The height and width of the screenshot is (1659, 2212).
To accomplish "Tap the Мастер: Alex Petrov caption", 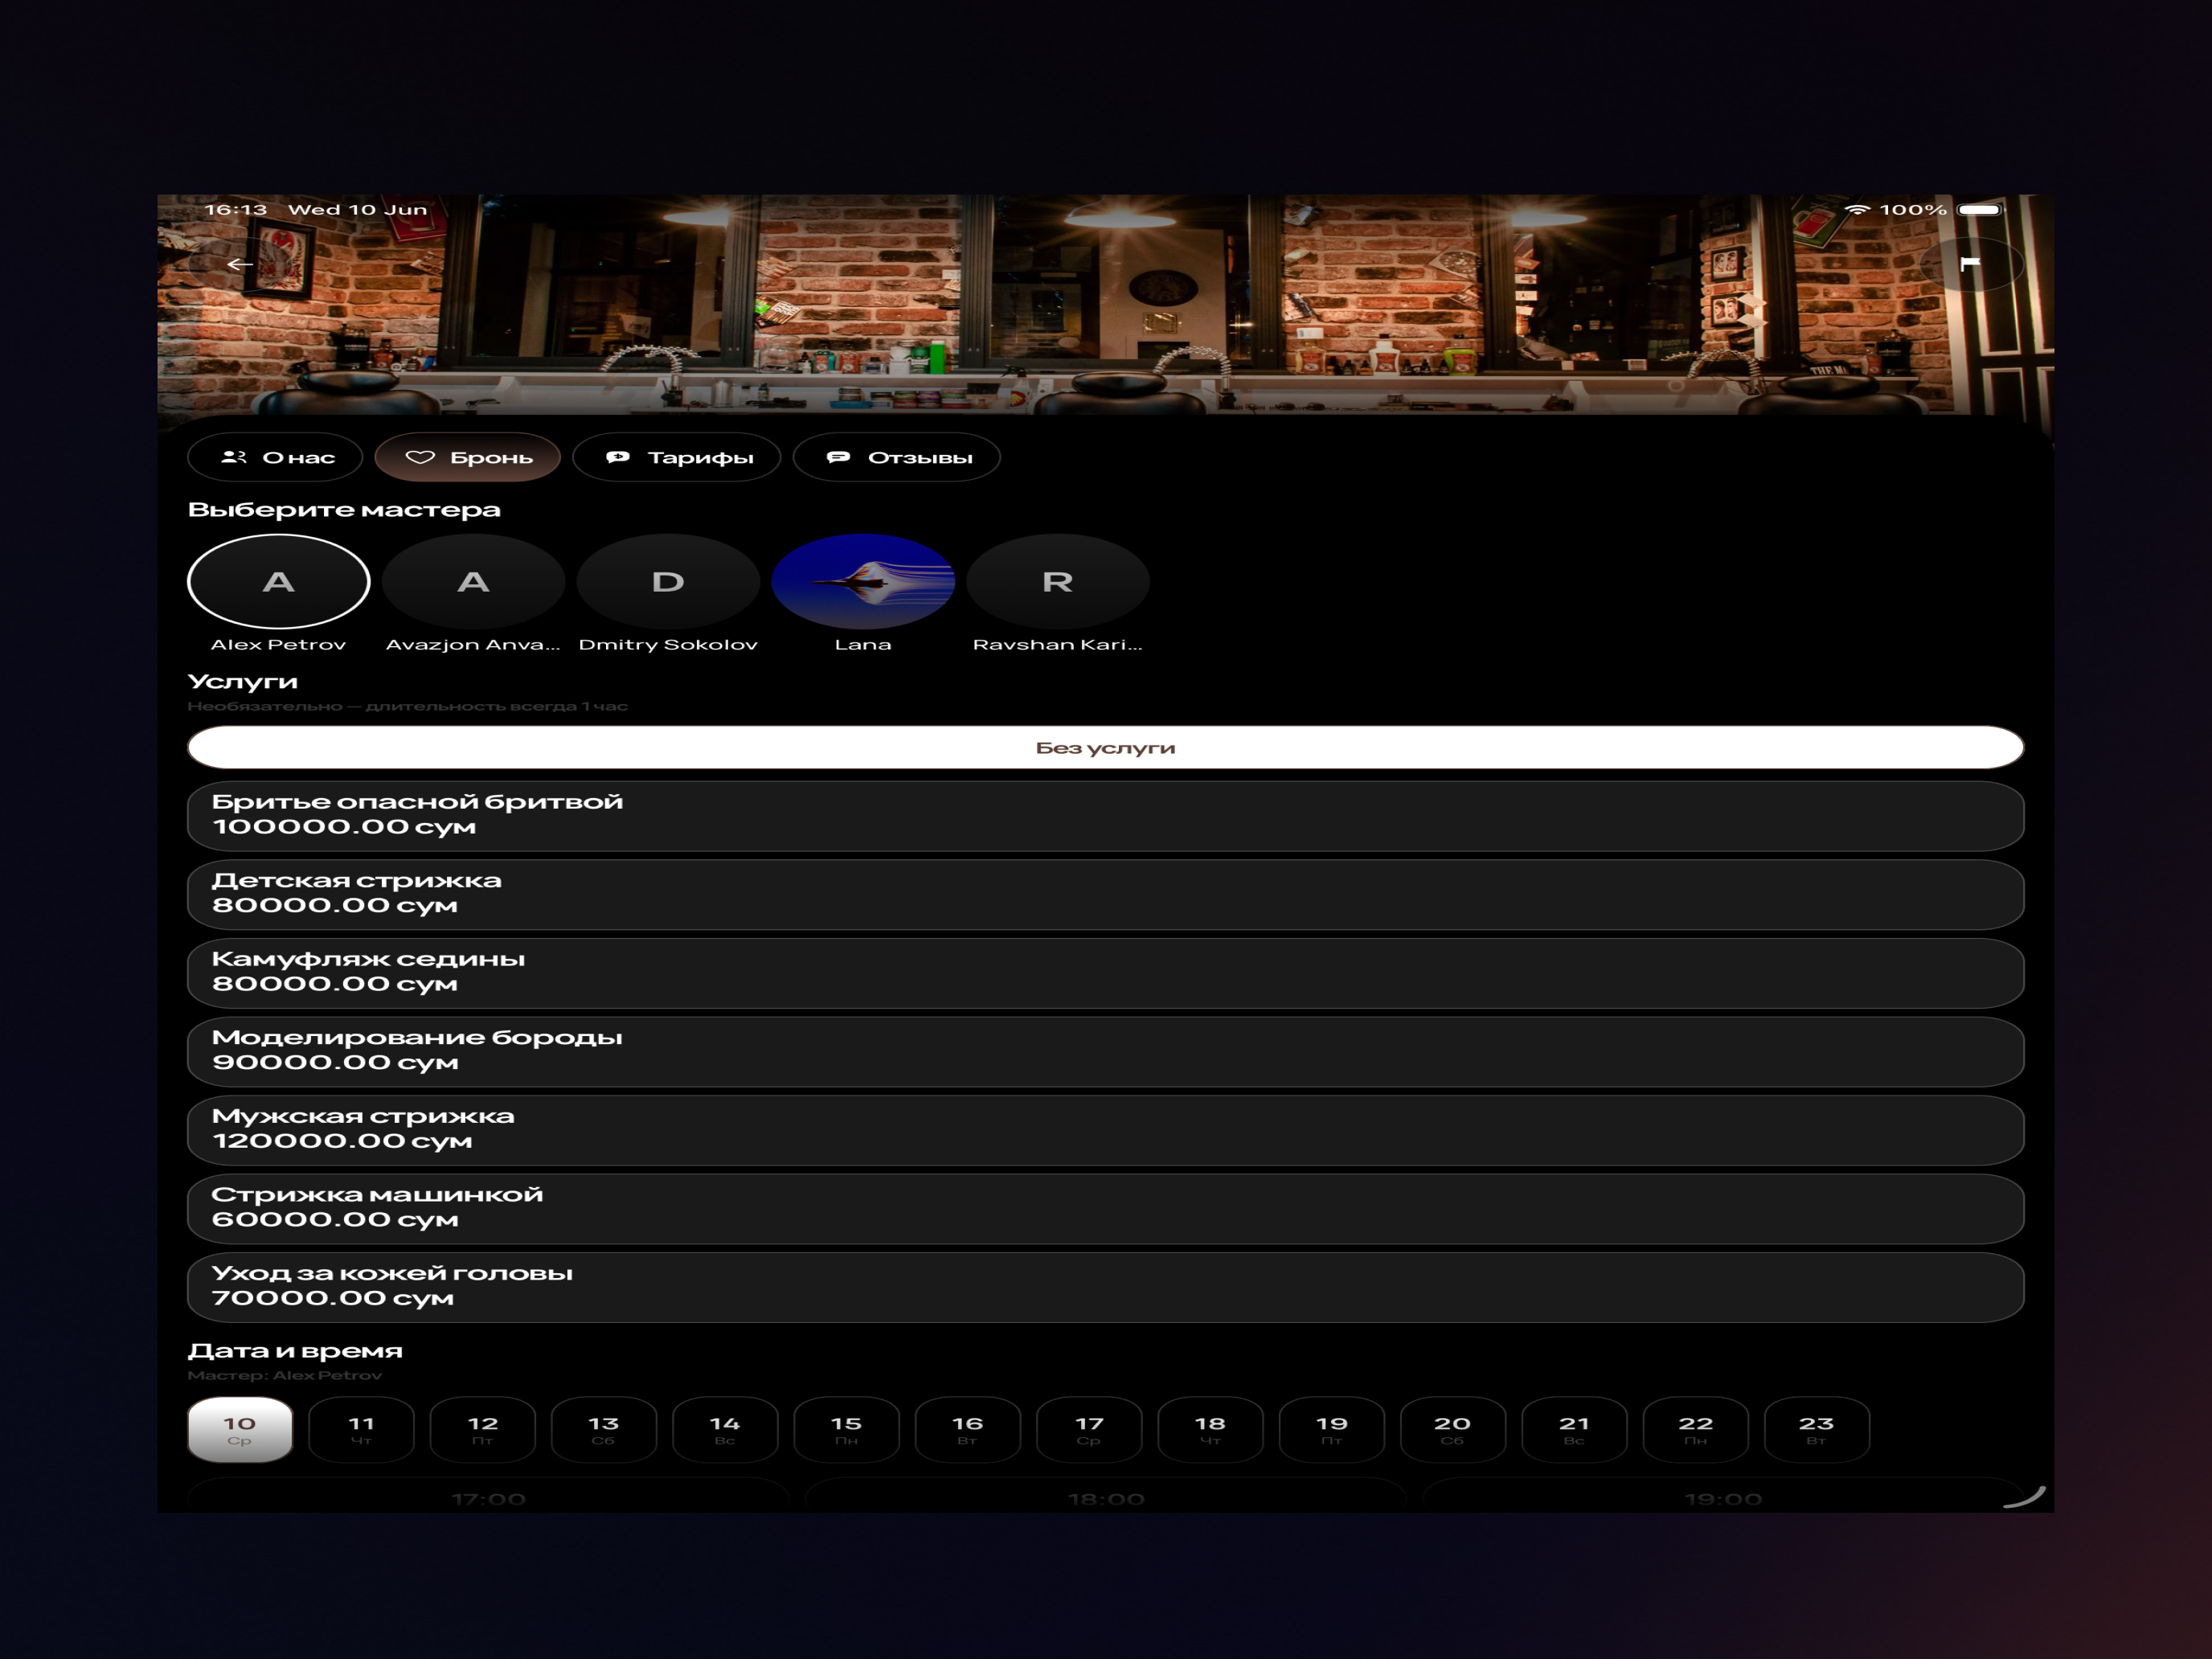I will coord(285,1376).
